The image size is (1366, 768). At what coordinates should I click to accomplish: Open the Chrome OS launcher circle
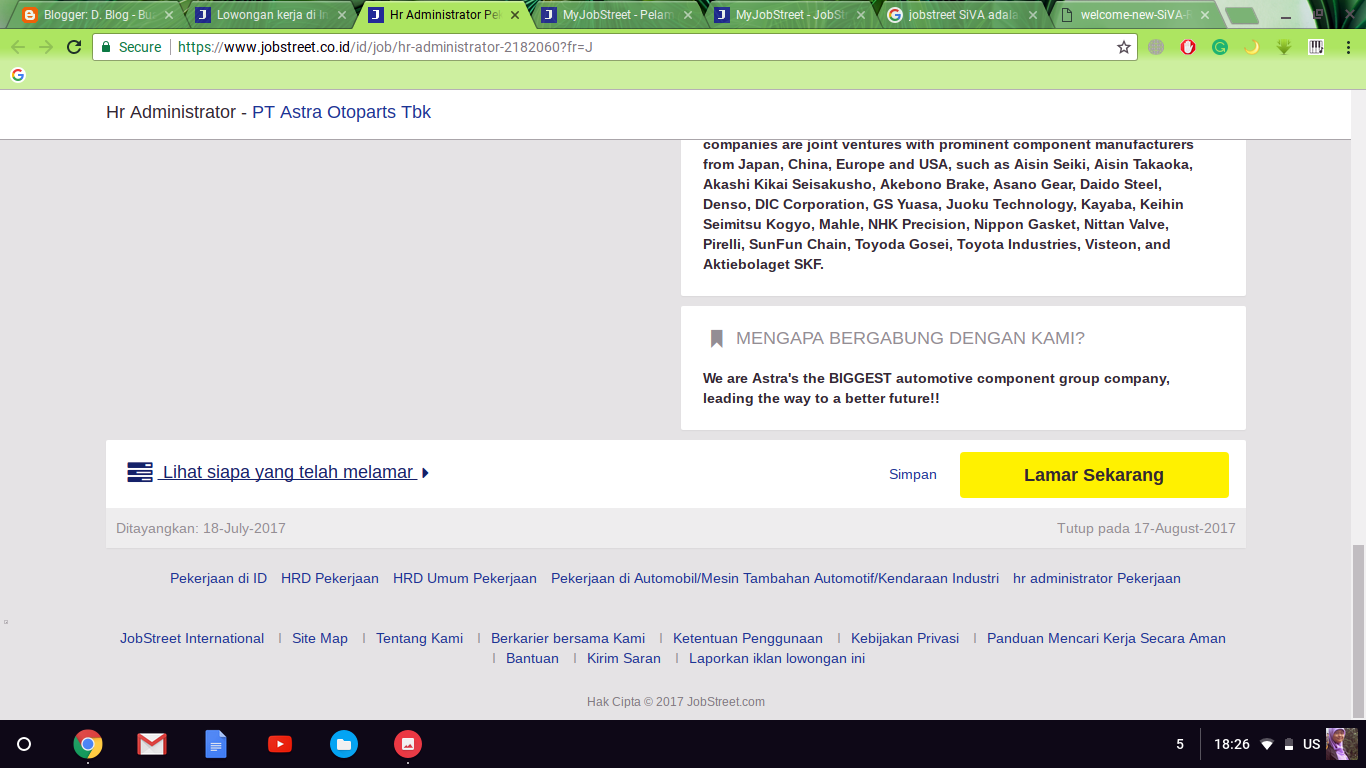coord(24,744)
